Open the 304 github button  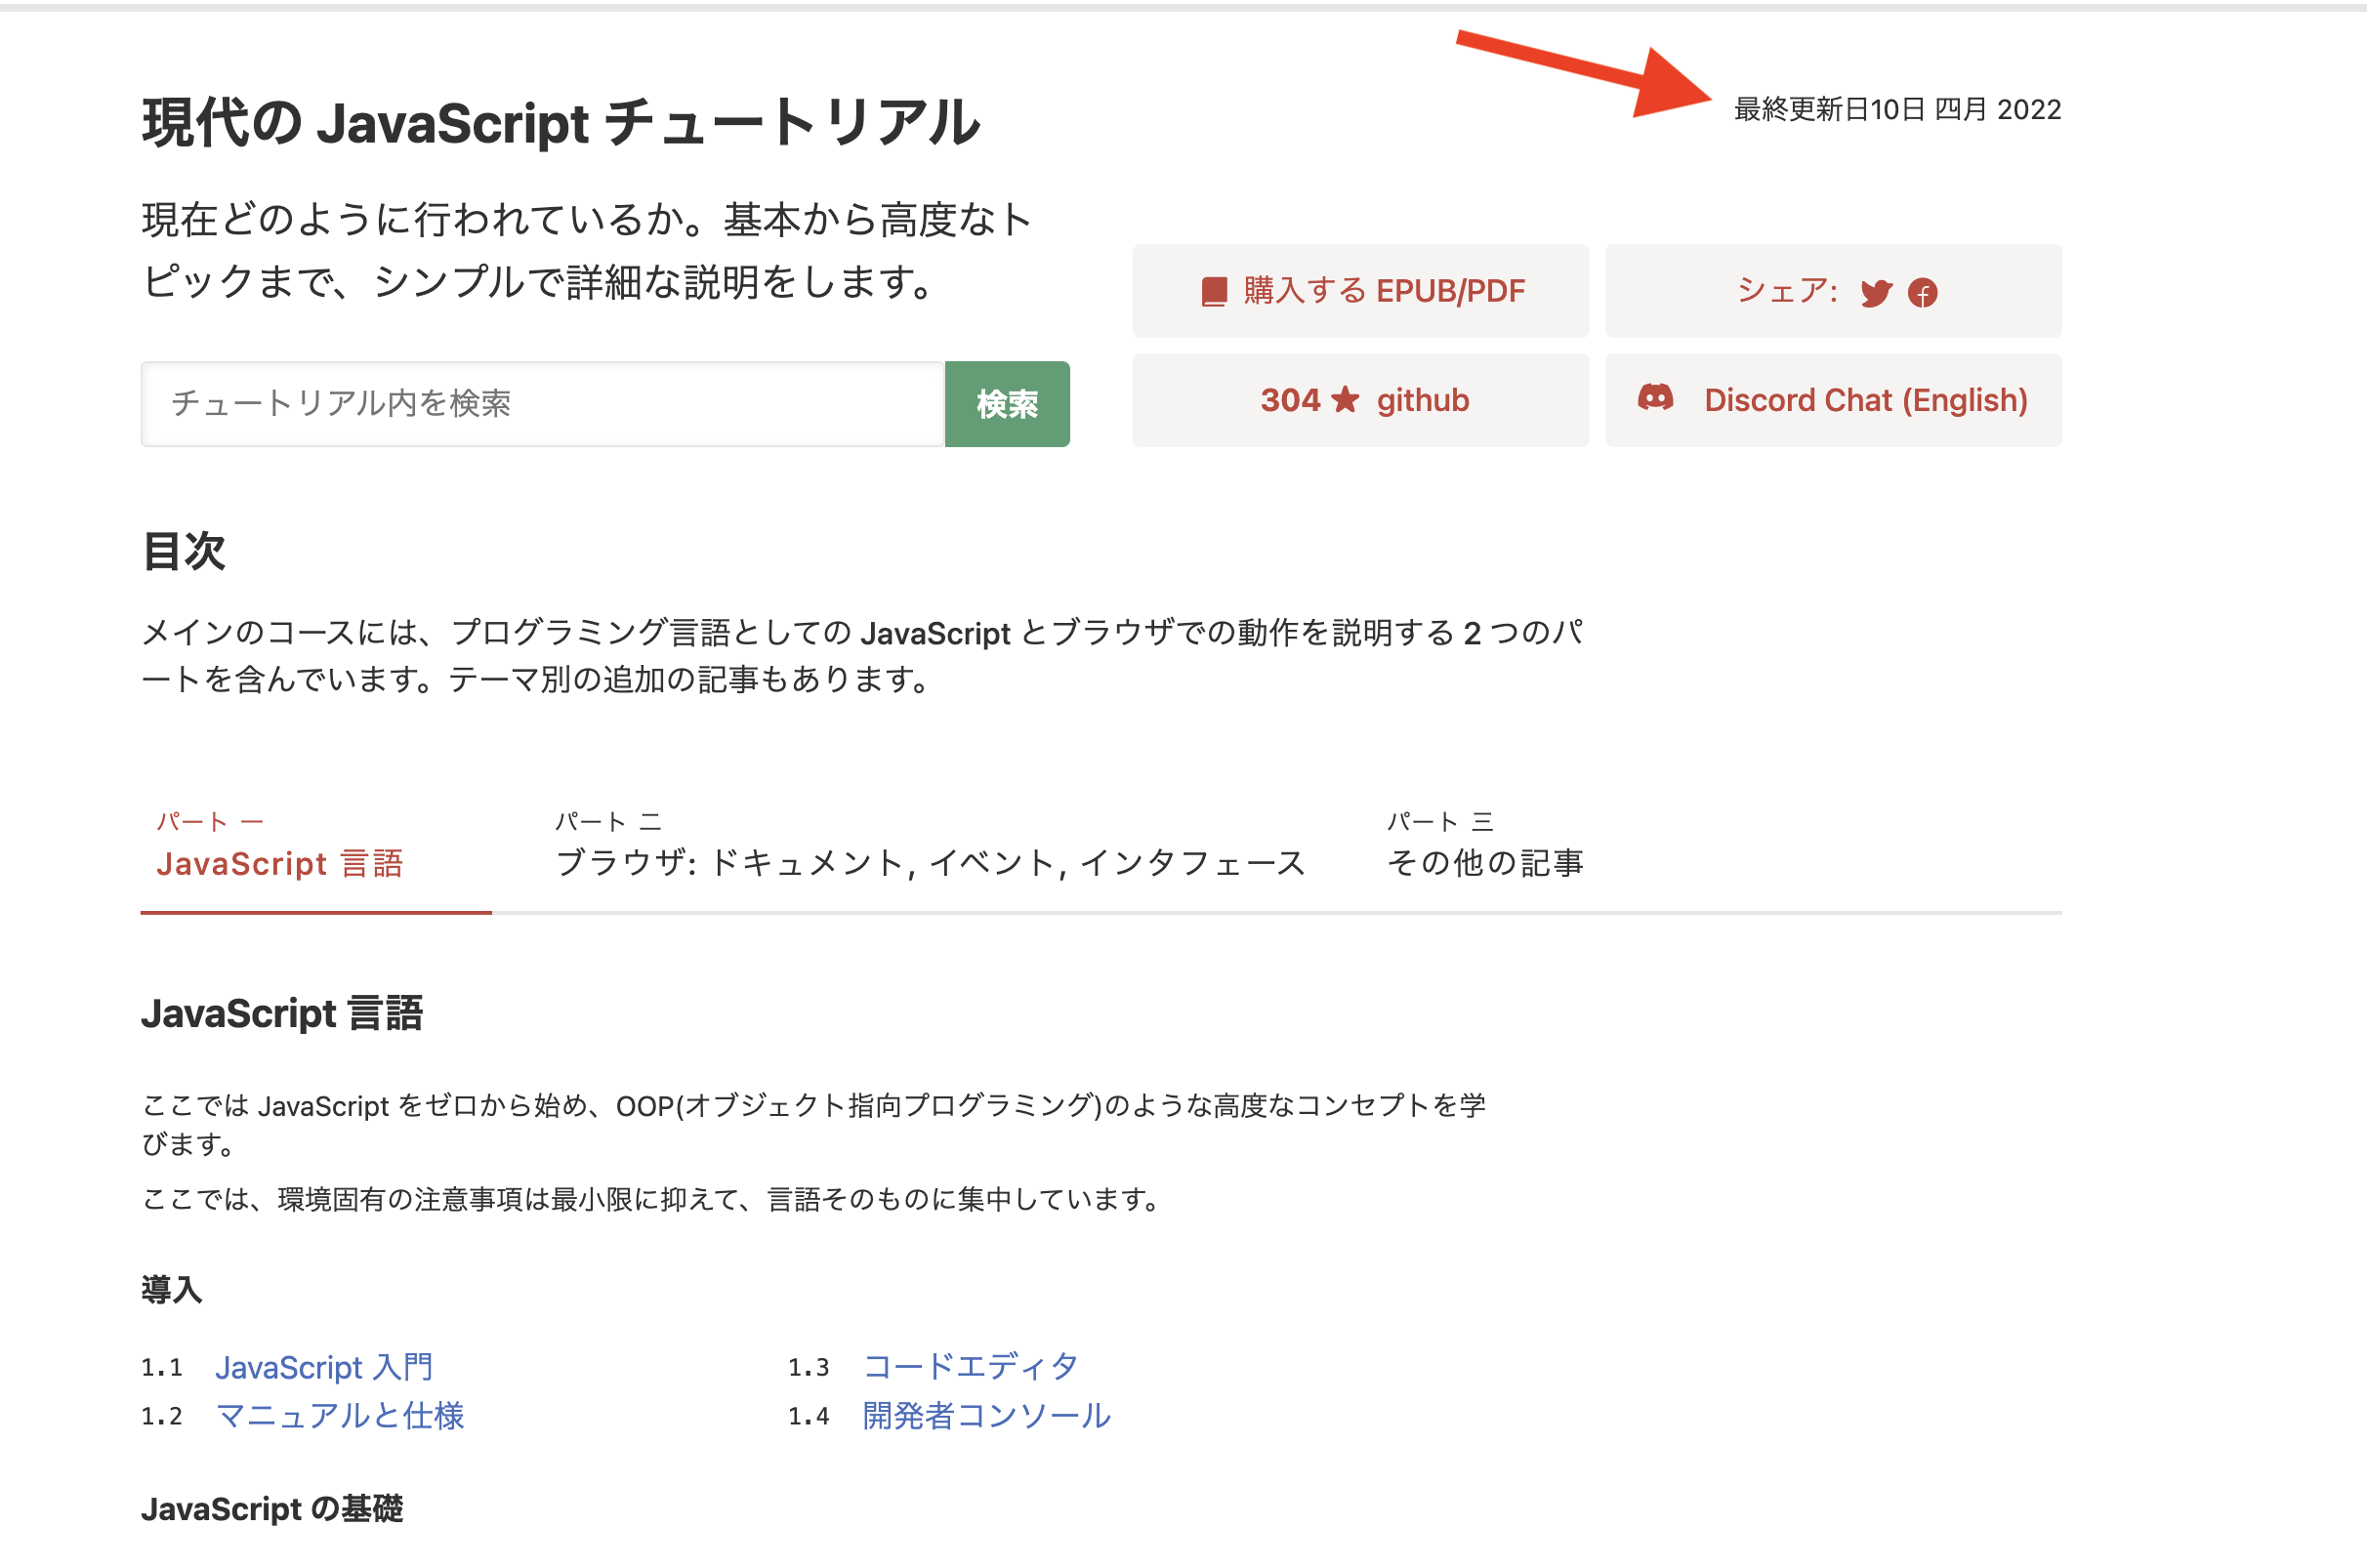(1360, 400)
